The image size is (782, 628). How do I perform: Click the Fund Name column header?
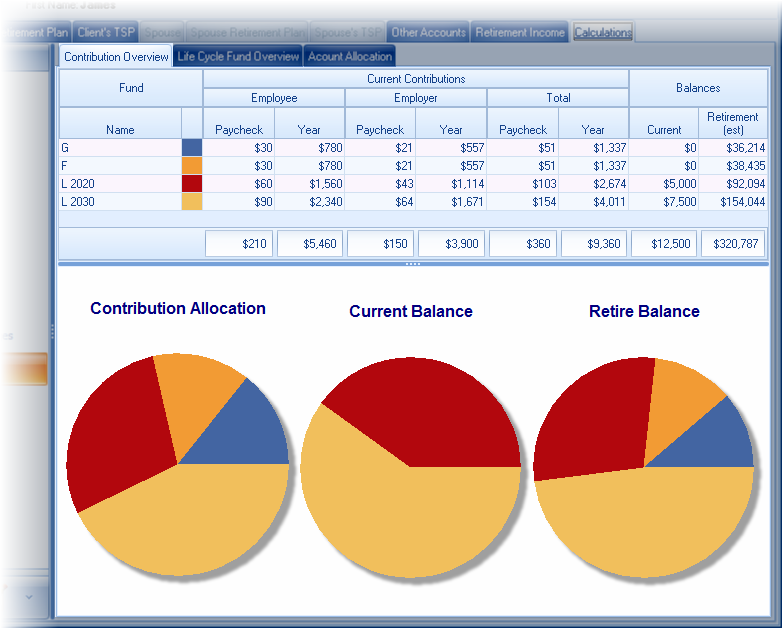120,129
